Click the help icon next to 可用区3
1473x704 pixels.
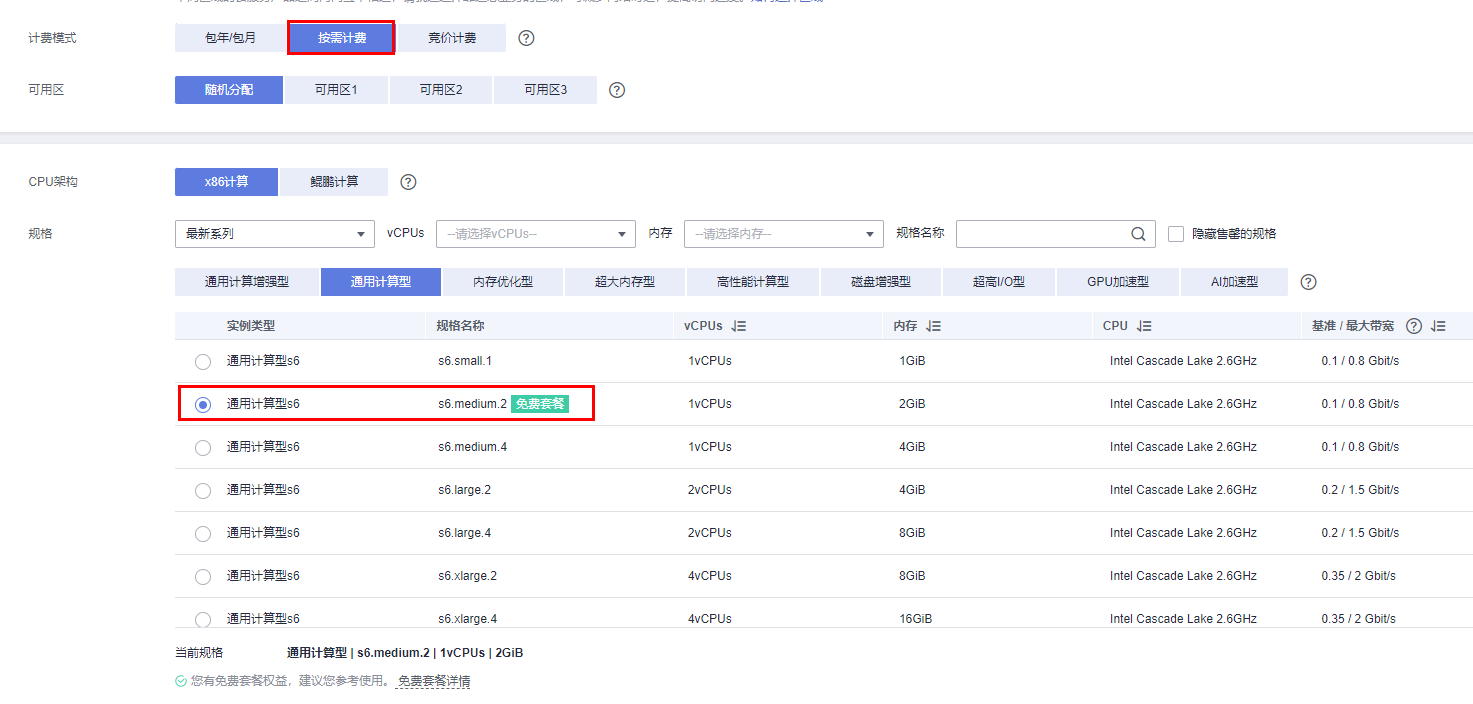[617, 90]
